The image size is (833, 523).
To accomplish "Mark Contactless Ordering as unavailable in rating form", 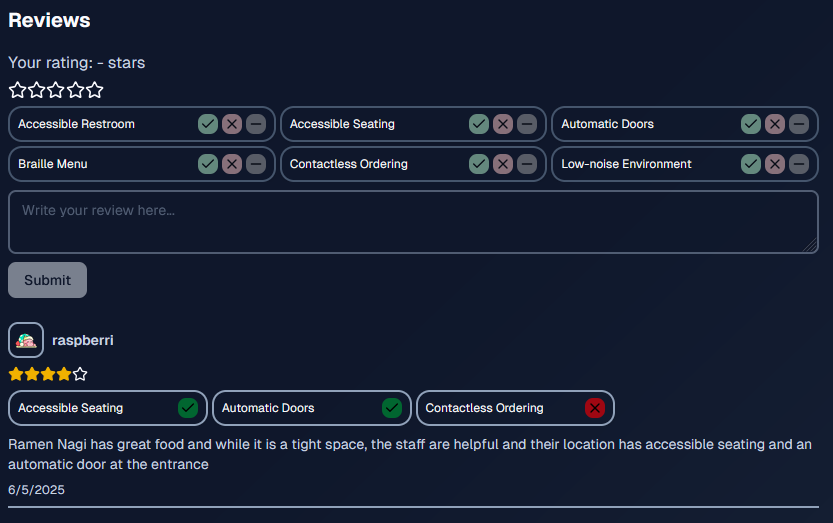I will [x=503, y=164].
